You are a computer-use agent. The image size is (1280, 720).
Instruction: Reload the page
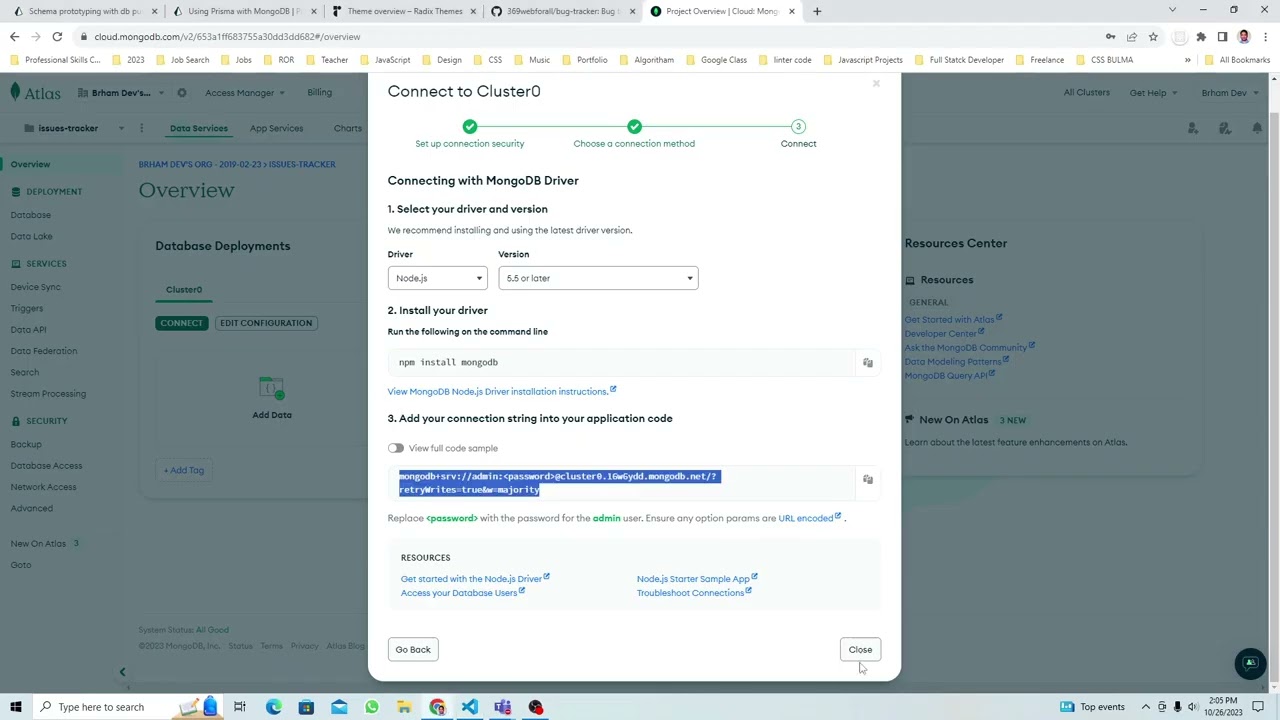click(57, 37)
